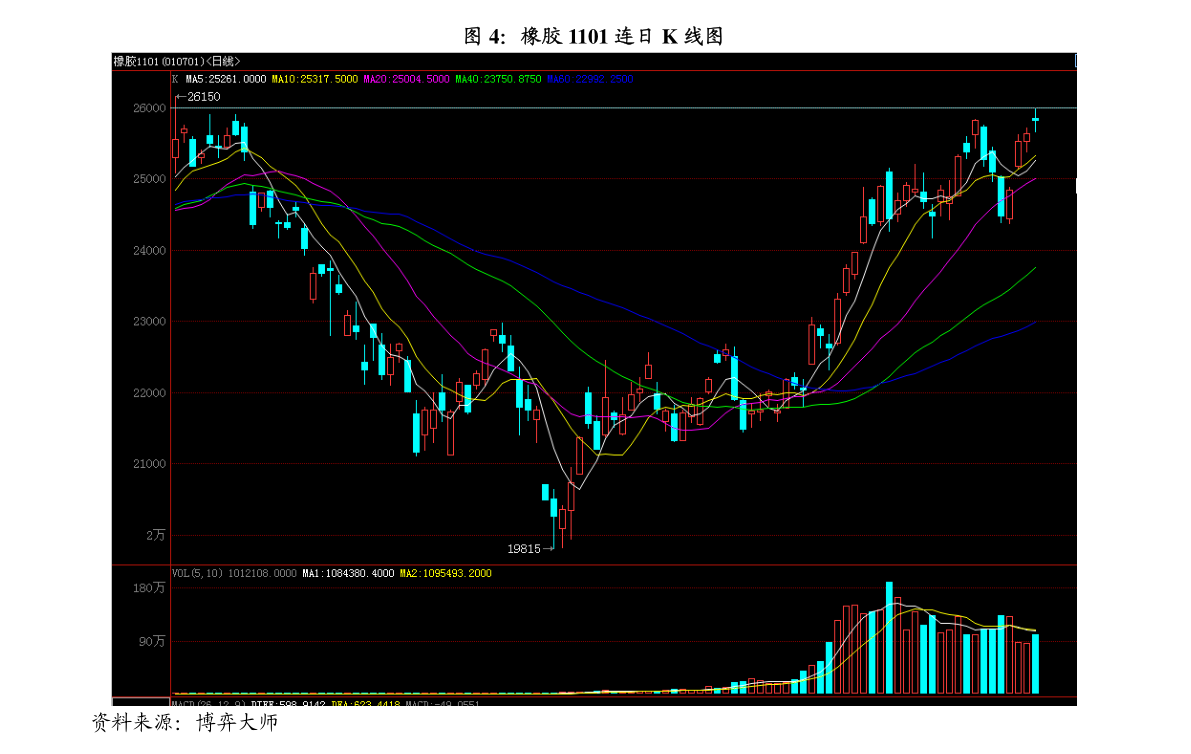Select the latest cyan candlestick at far right
Screen dimensions: 1191x754
[x=1035, y=120]
